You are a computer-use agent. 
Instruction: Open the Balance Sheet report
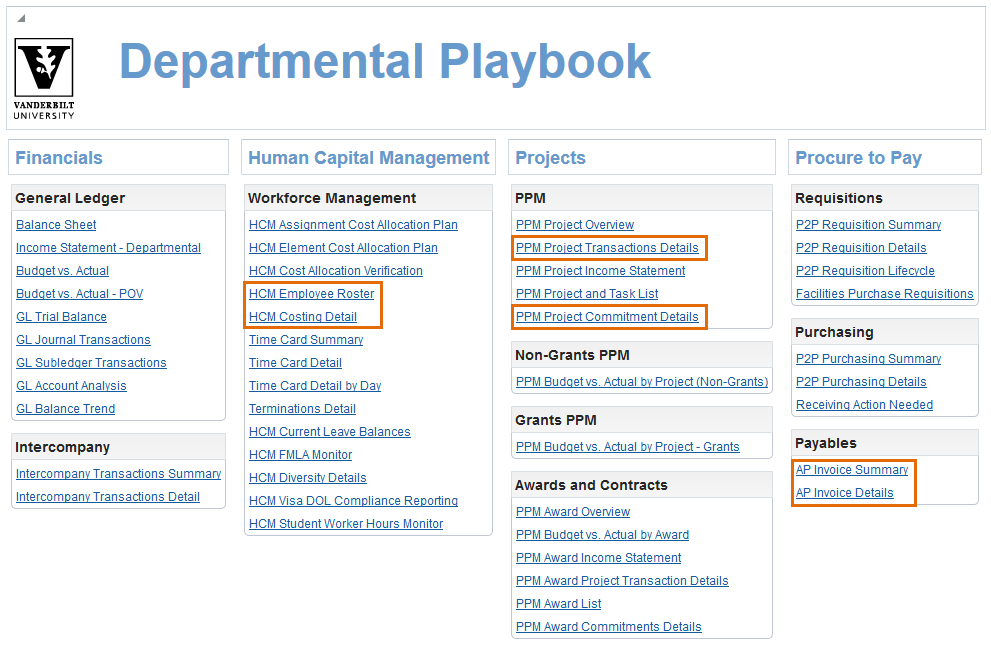click(56, 225)
